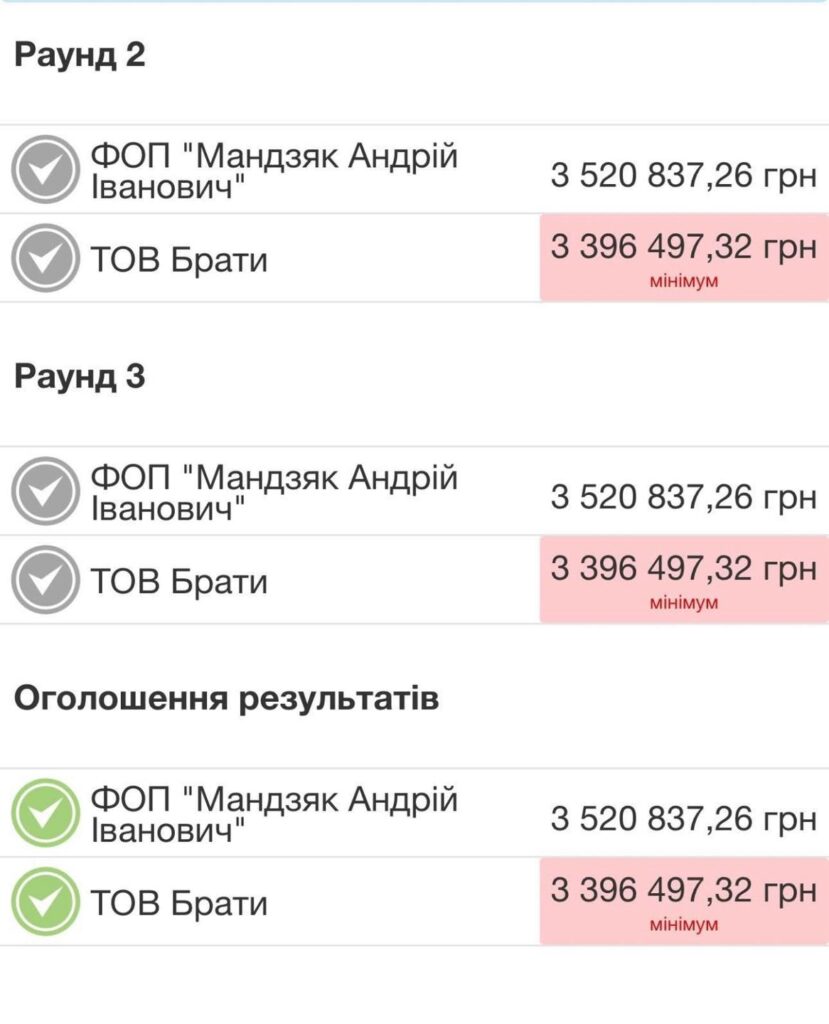829x1024 pixels.
Task: Click pink minimum bid cell in Раунд 3
Action: 684,579
